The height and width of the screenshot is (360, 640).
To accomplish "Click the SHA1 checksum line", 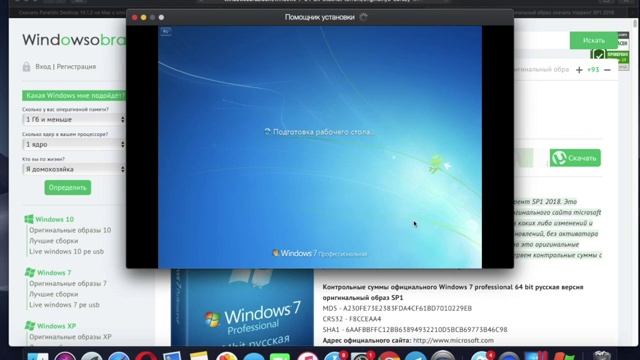I will coord(415,329).
